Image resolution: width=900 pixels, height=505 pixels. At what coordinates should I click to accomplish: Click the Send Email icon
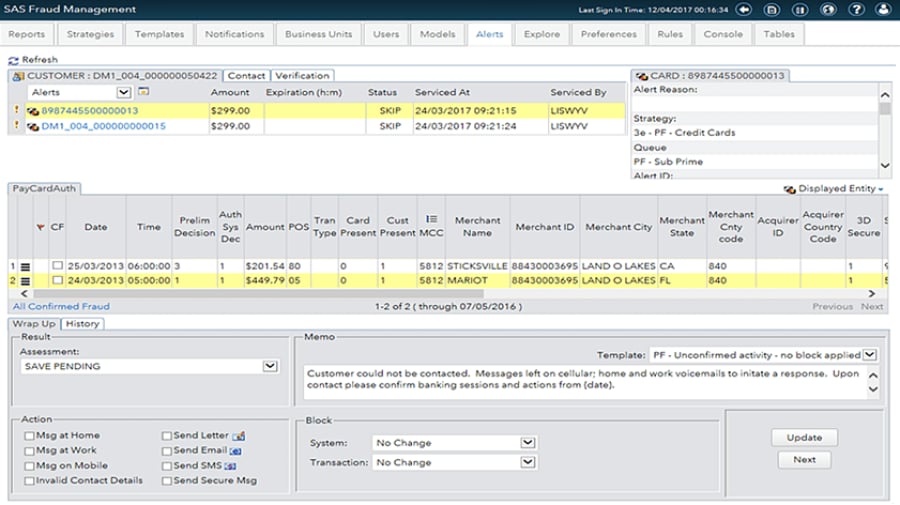point(235,452)
